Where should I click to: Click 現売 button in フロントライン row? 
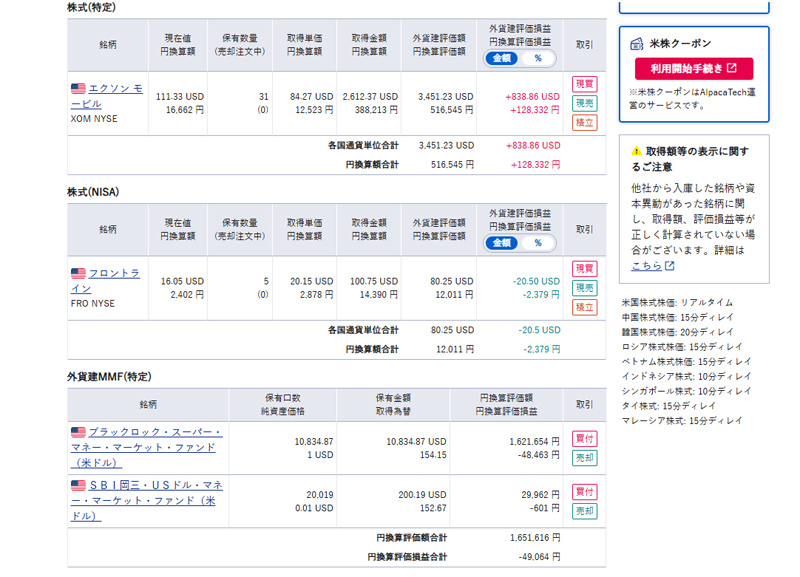(585, 288)
